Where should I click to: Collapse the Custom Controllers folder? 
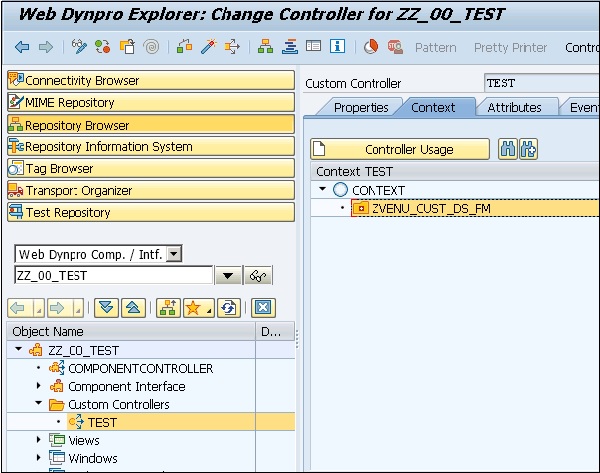coord(39,405)
